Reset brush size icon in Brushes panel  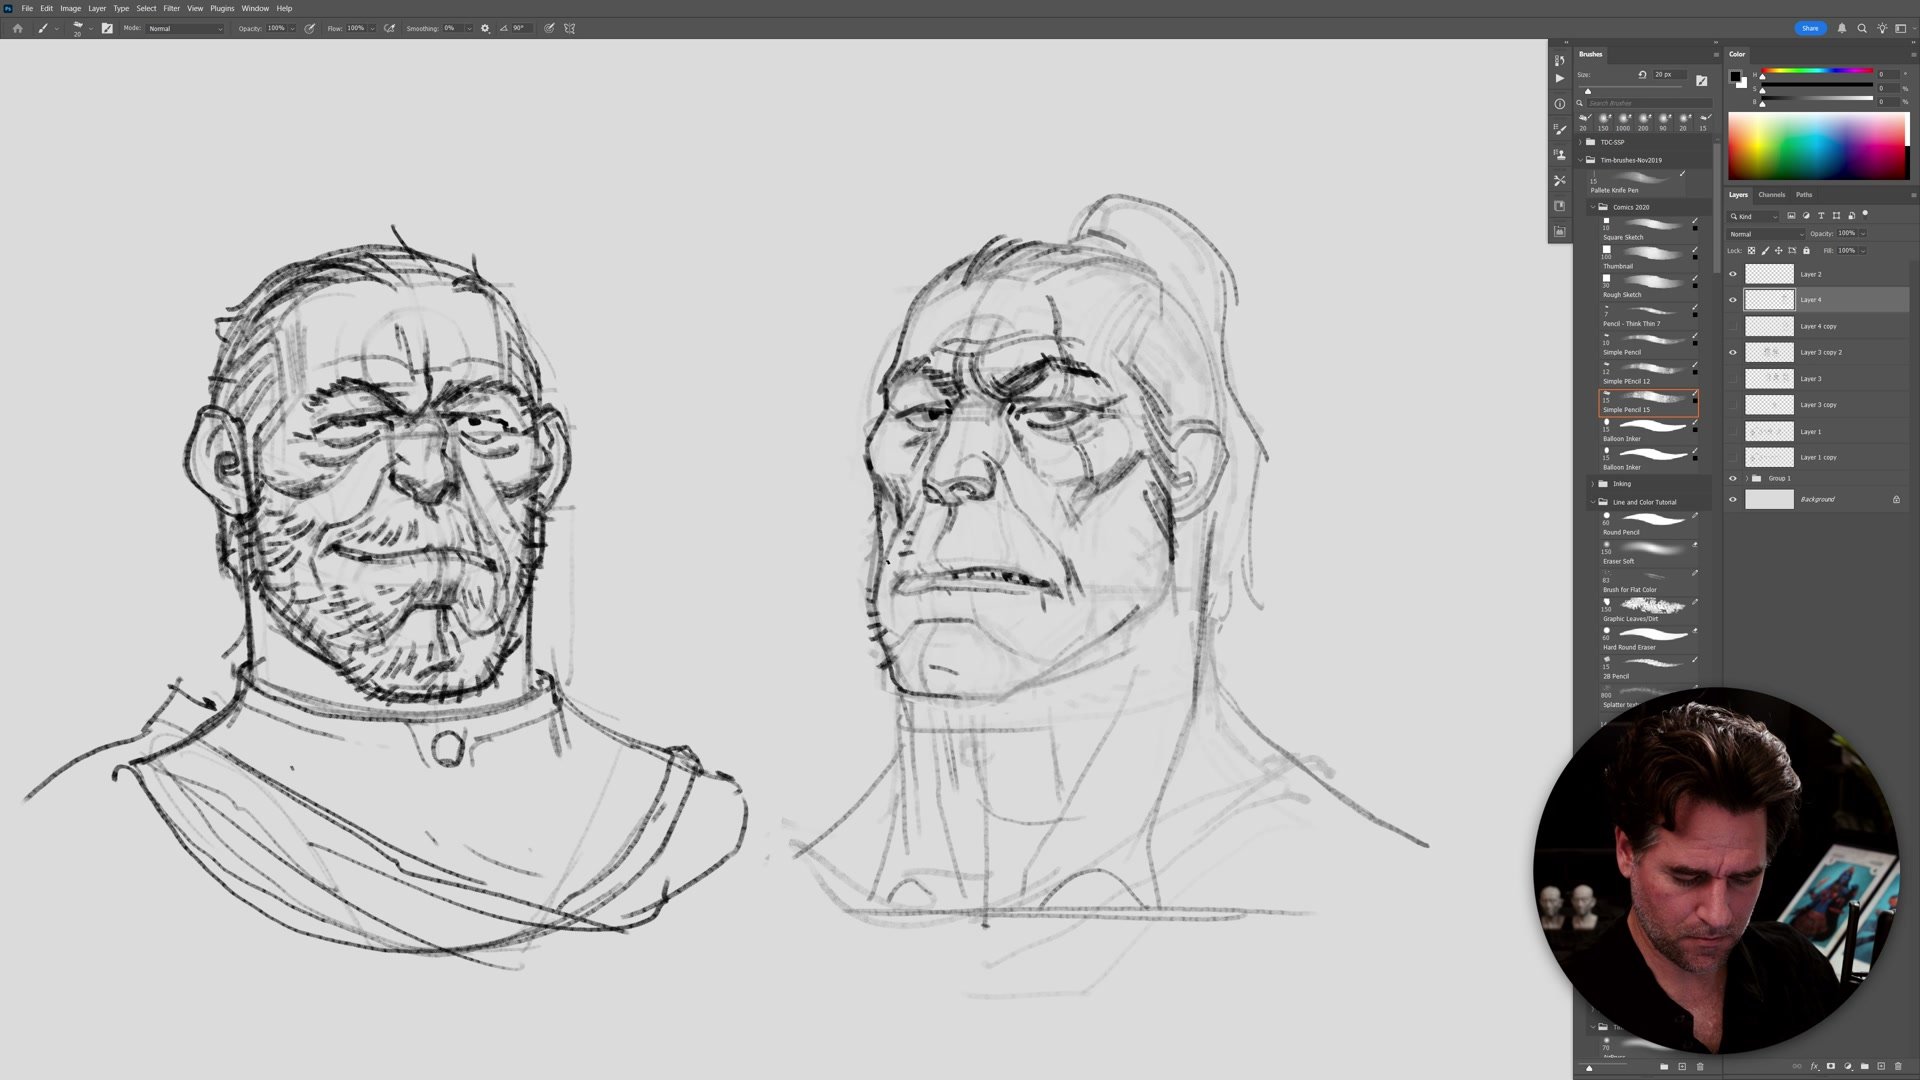point(1642,75)
